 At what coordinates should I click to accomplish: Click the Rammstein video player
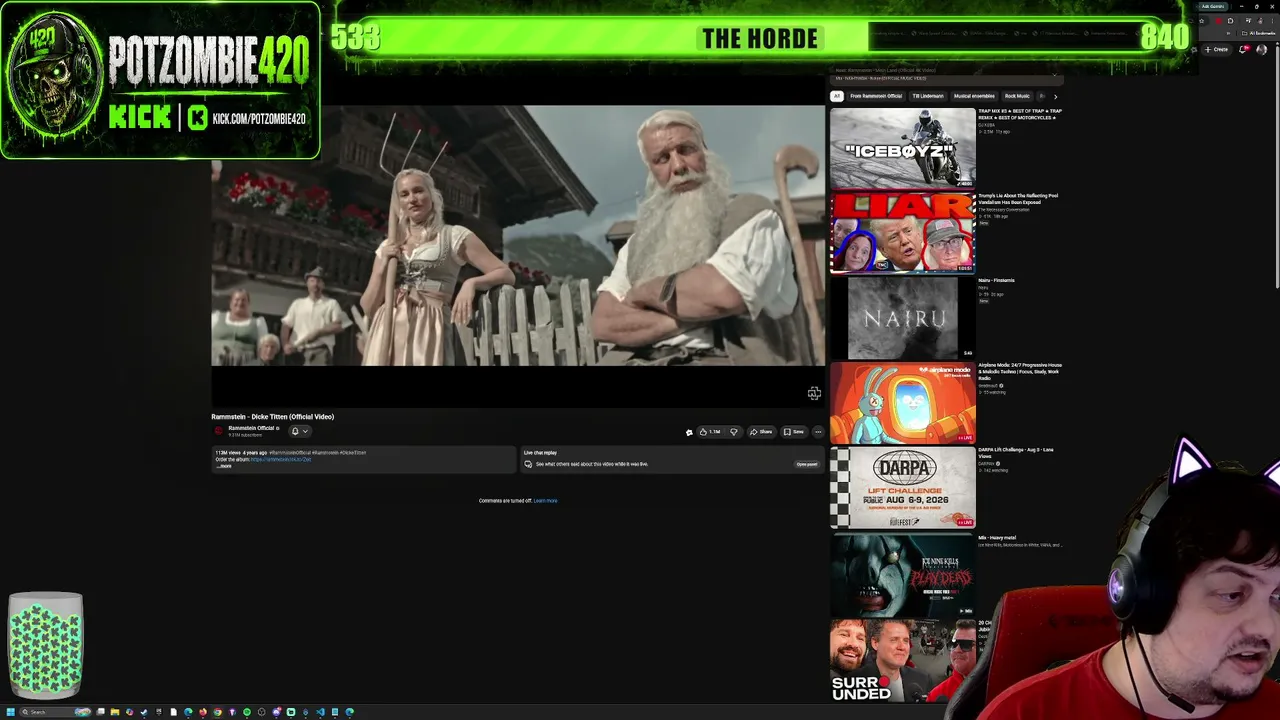click(518, 256)
